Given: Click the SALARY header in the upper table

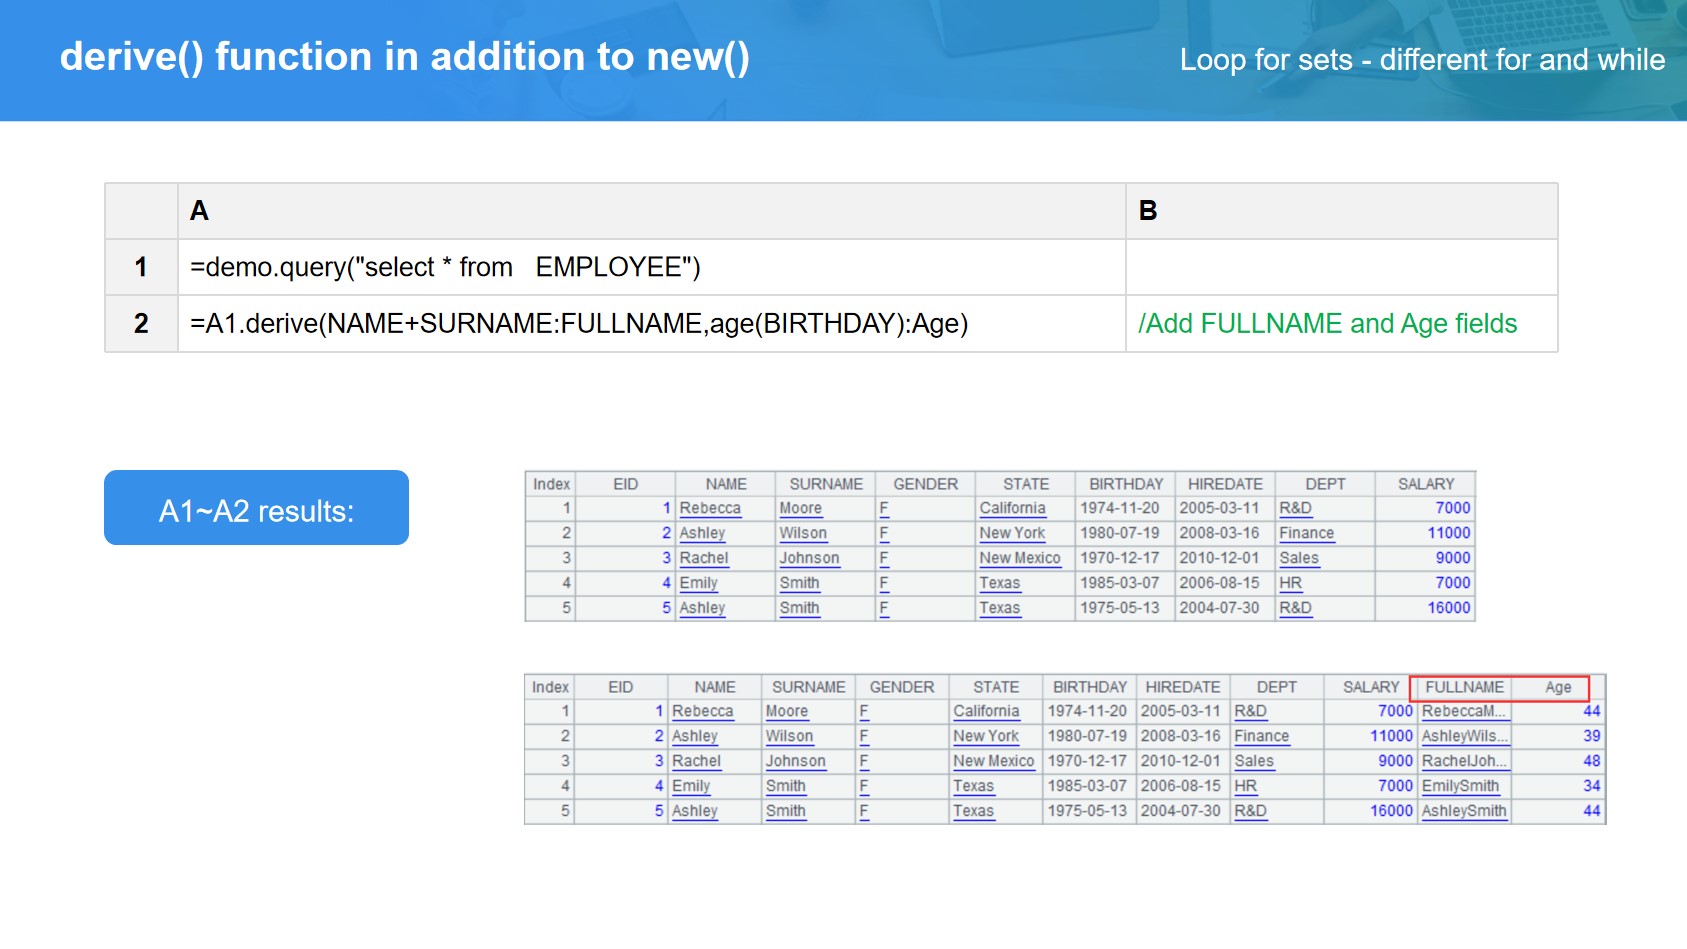Looking at the screenshot, I should 1425,484.
